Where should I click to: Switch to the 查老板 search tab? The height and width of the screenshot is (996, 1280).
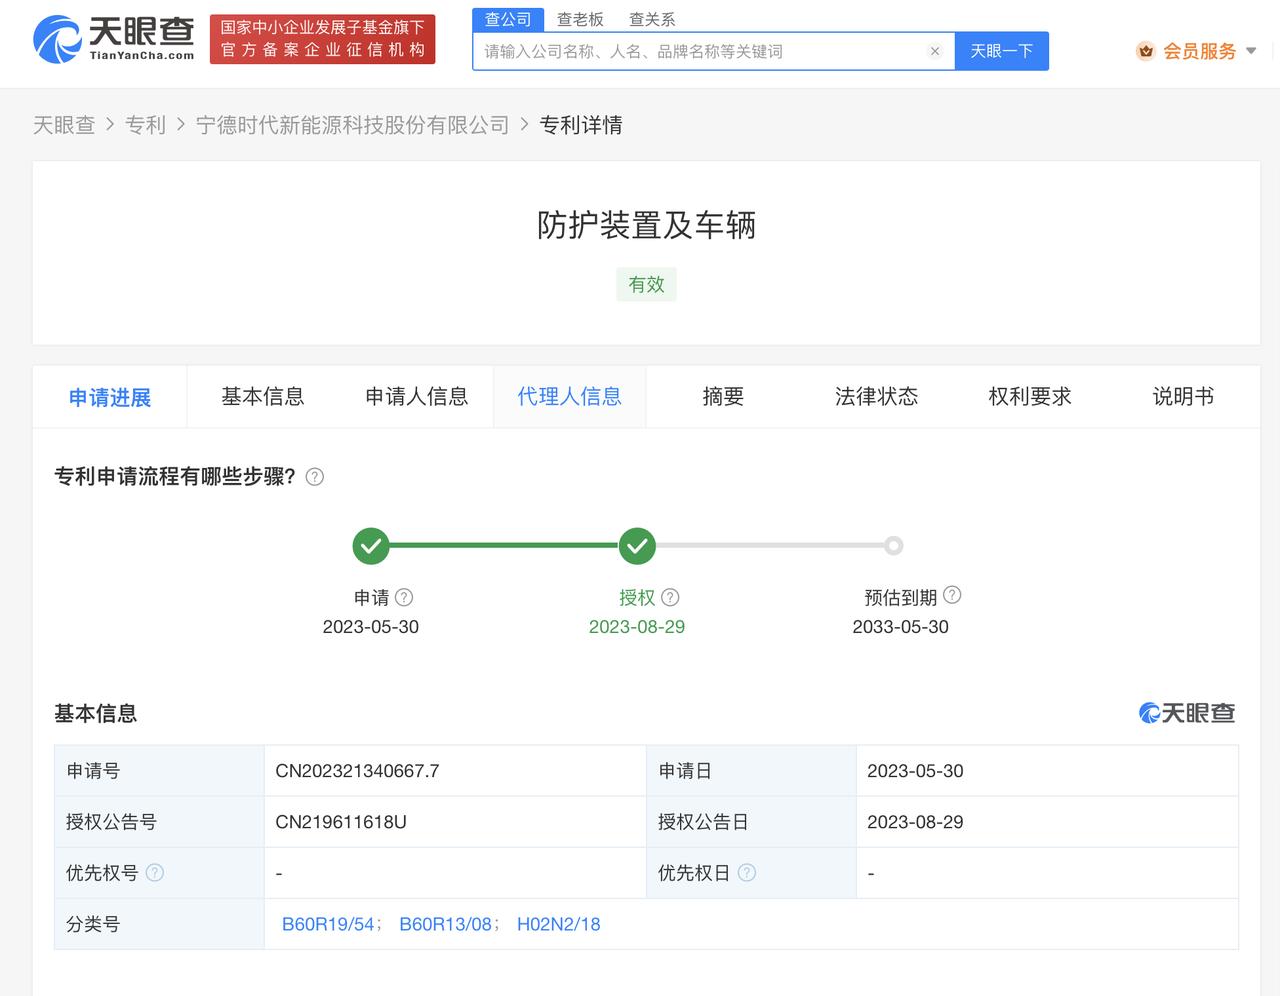pyautogui.click(x=581, y=18)
